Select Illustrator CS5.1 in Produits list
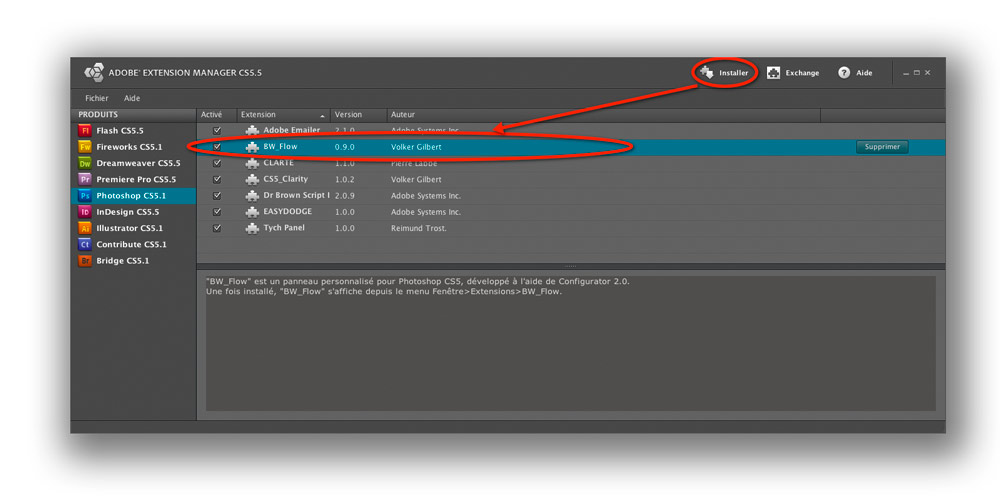The width and height of the screenshot is (1000, 497). tap(133, 228)
